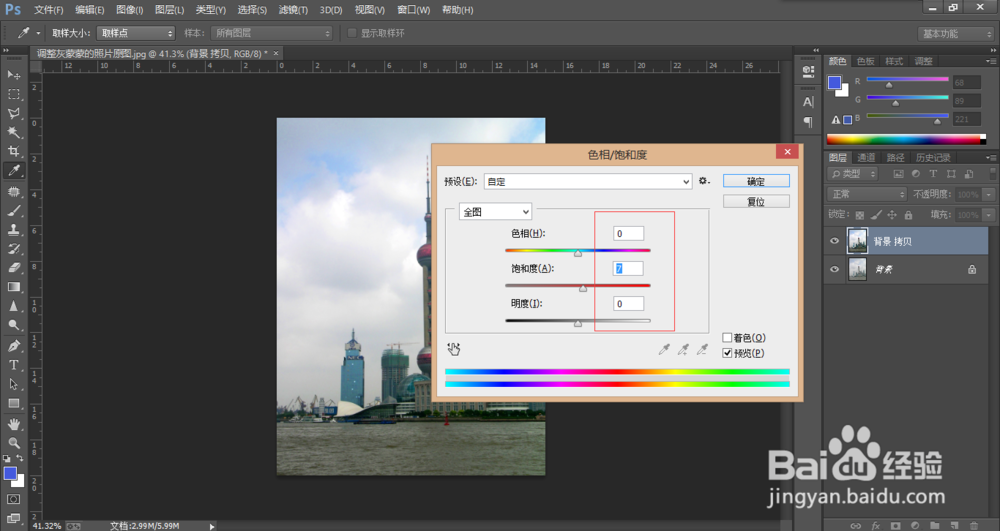Hide the 背景 拷贝 layer eye
Viewport: 1000px width, 531px height.
(x=834, y=241)
